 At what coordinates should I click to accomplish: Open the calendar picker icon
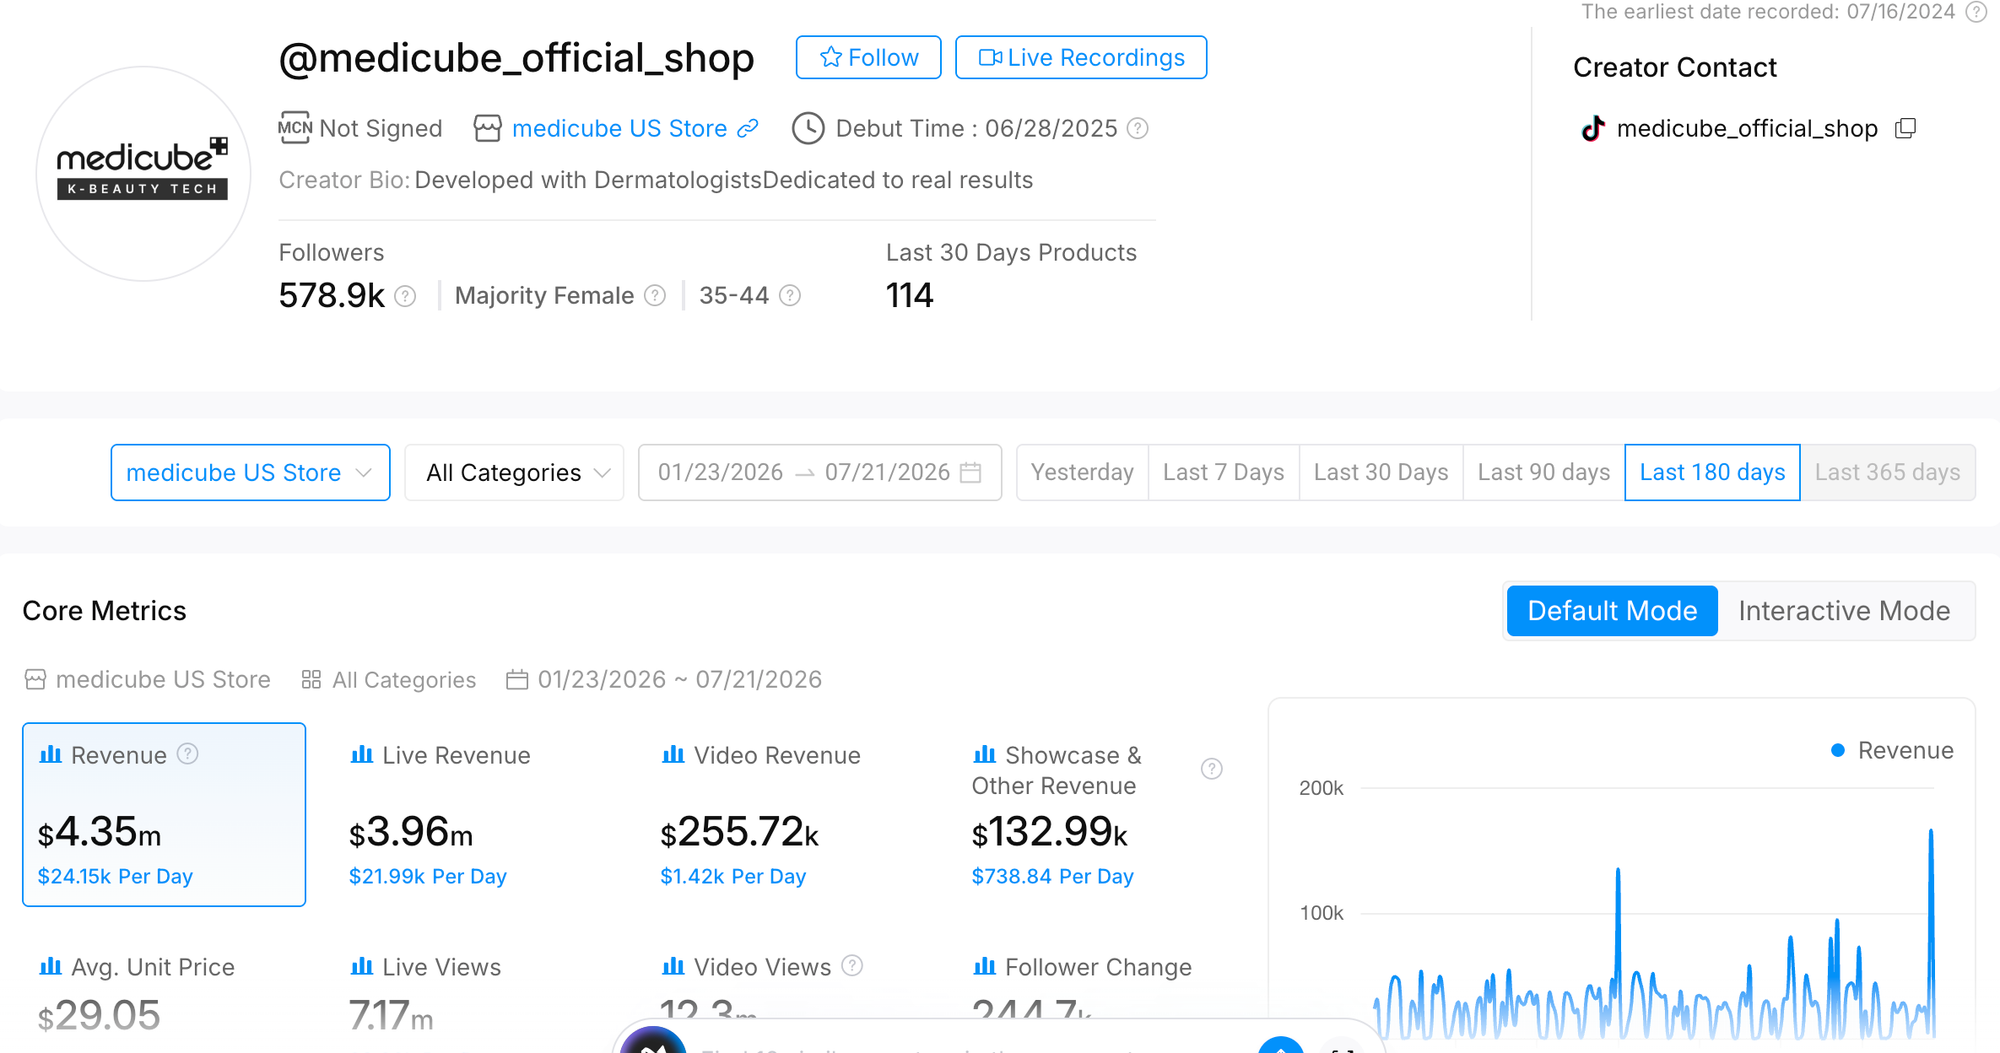click(971, 473)
